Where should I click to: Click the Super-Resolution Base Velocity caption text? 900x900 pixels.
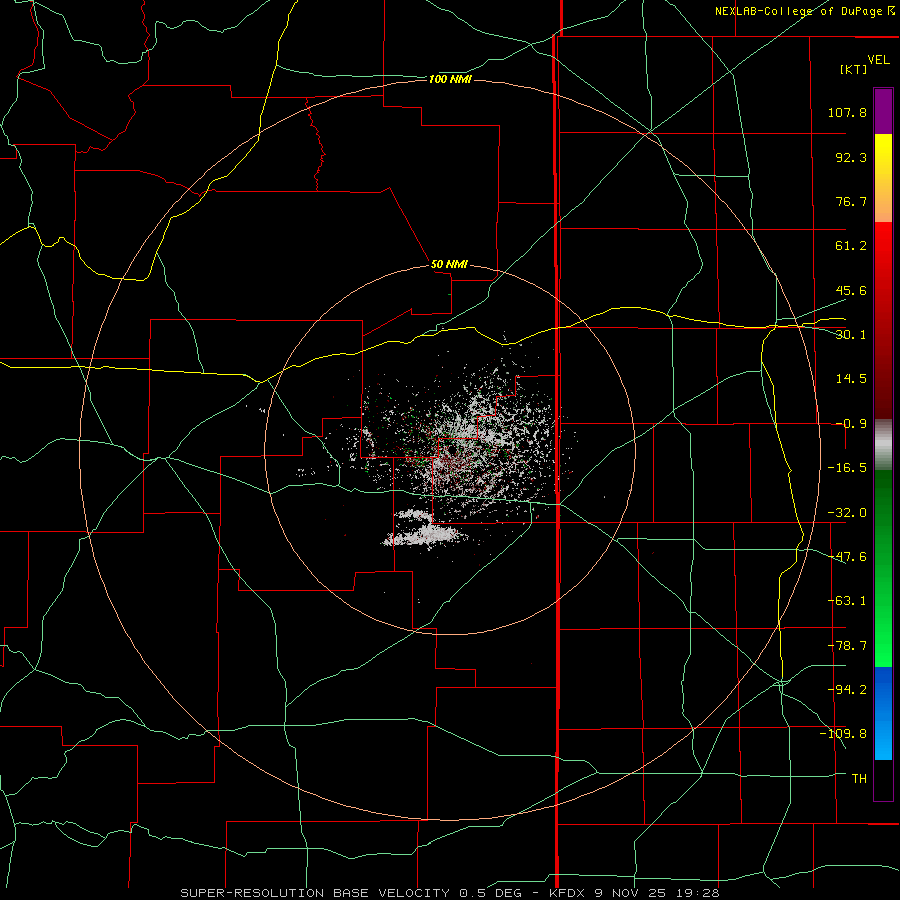click(450, 893)
